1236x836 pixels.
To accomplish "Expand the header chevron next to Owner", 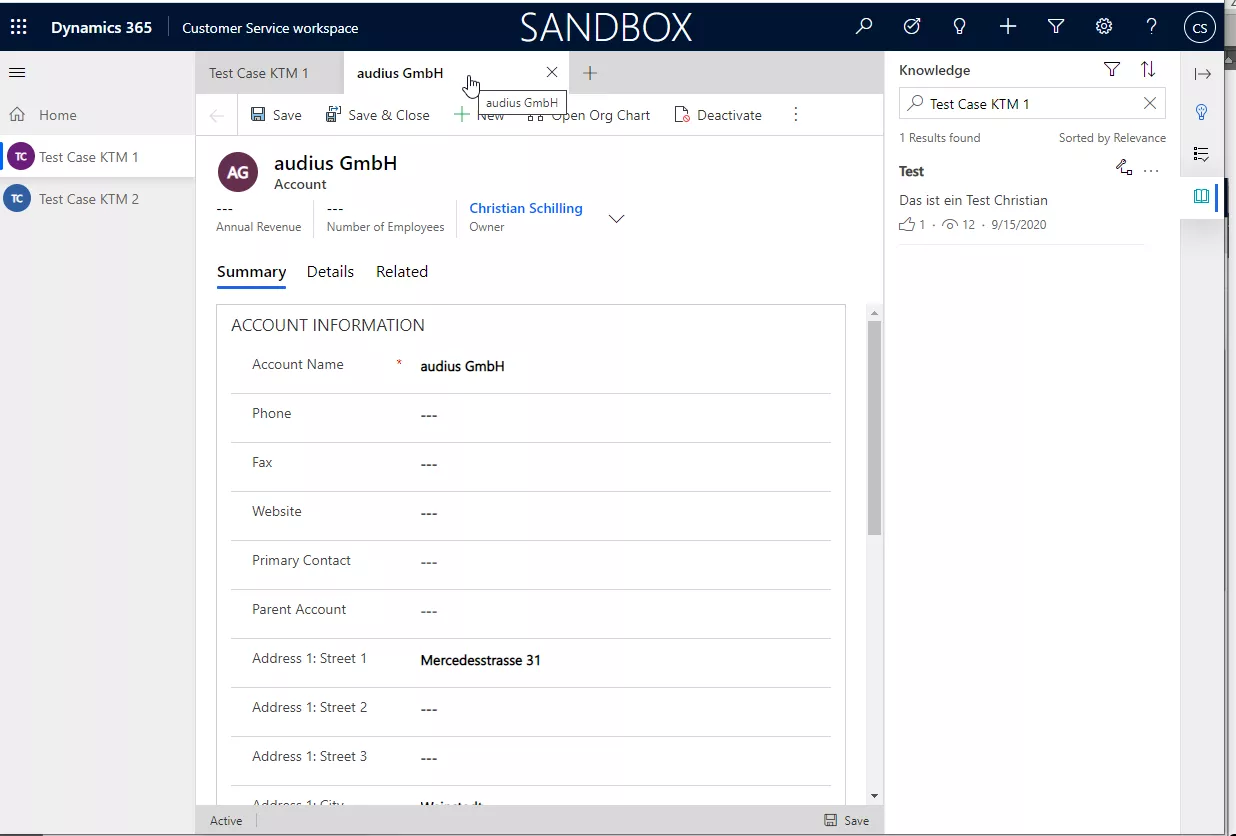I will 617,219.
